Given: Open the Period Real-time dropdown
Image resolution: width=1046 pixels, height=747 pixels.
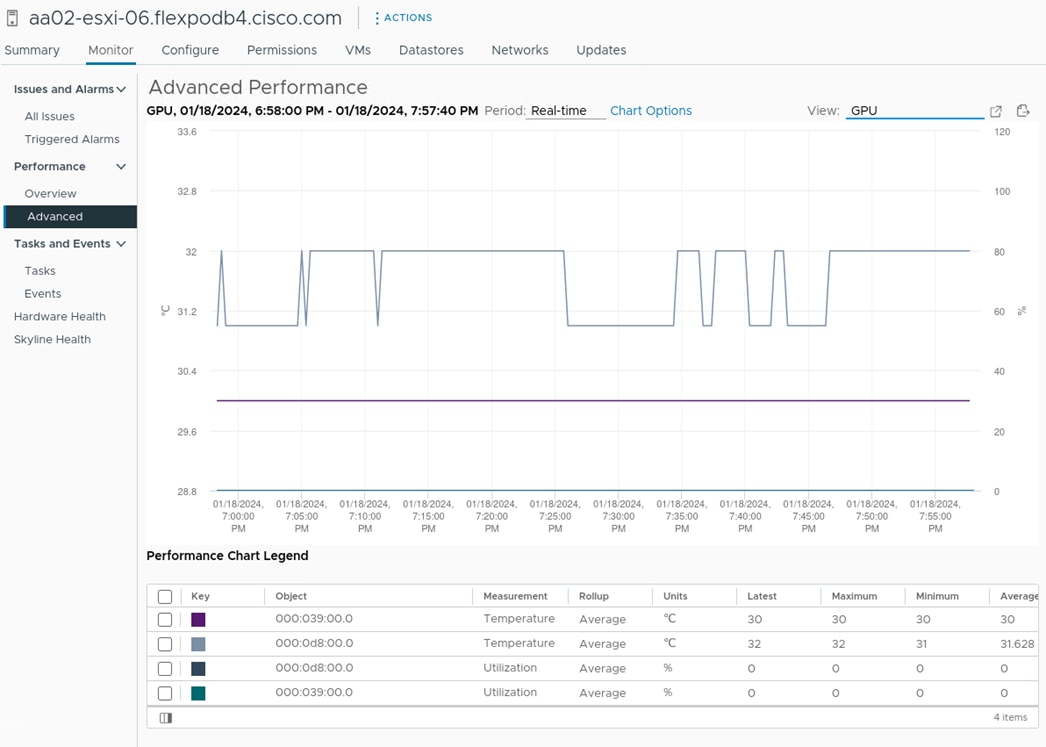Looking at the screenshot, I should (566, 111).
